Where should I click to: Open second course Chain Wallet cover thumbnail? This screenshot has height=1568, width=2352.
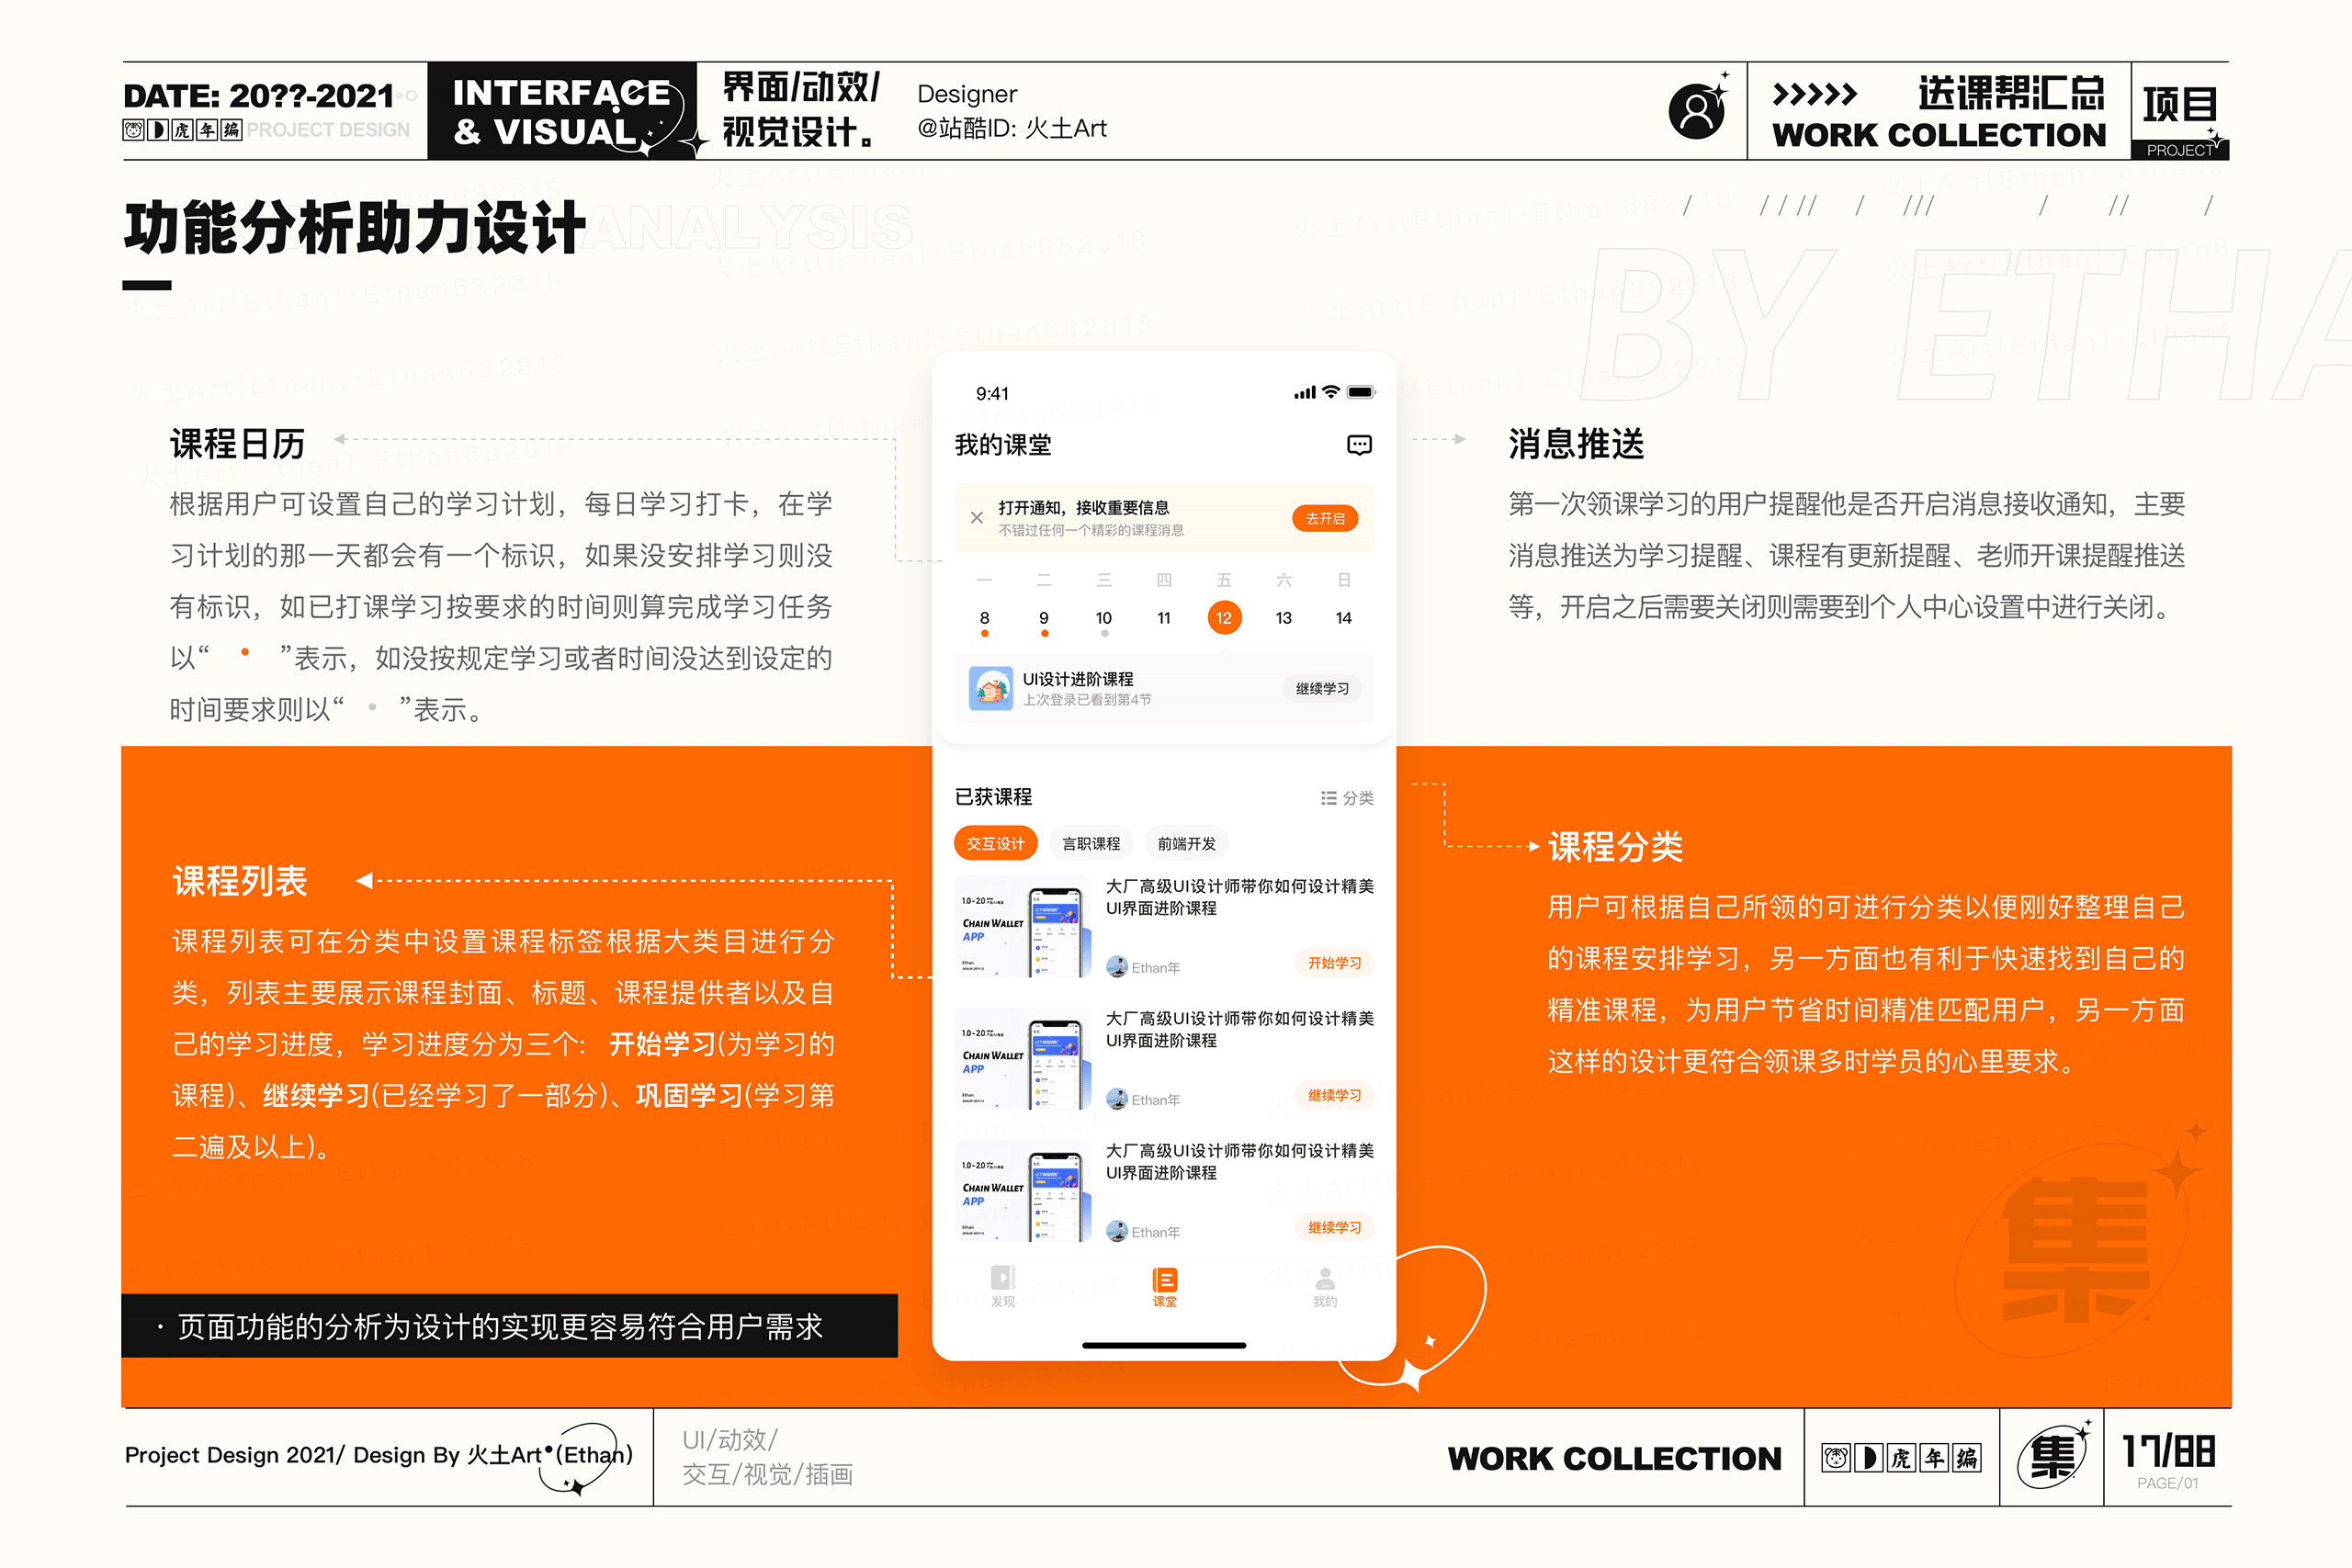pos(1023,1058)
